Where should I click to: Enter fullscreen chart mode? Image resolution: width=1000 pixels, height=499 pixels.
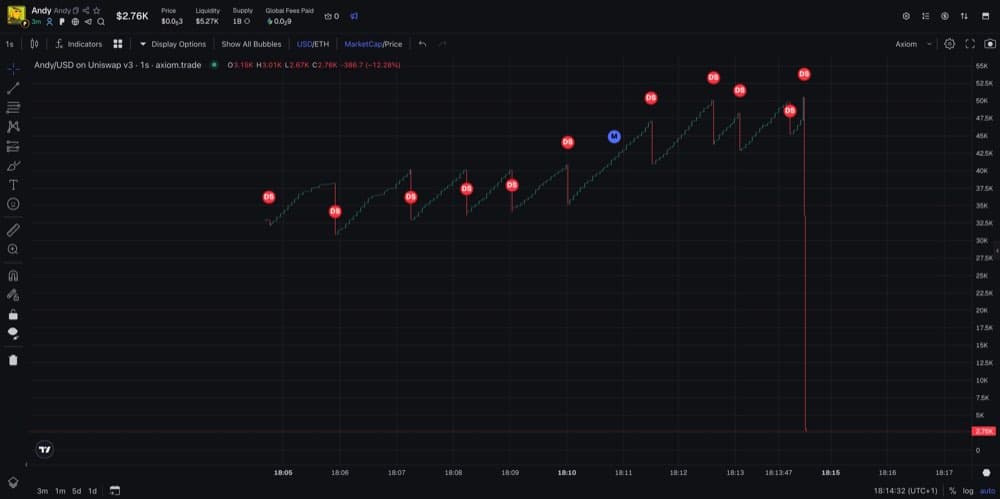click(970, 44)
